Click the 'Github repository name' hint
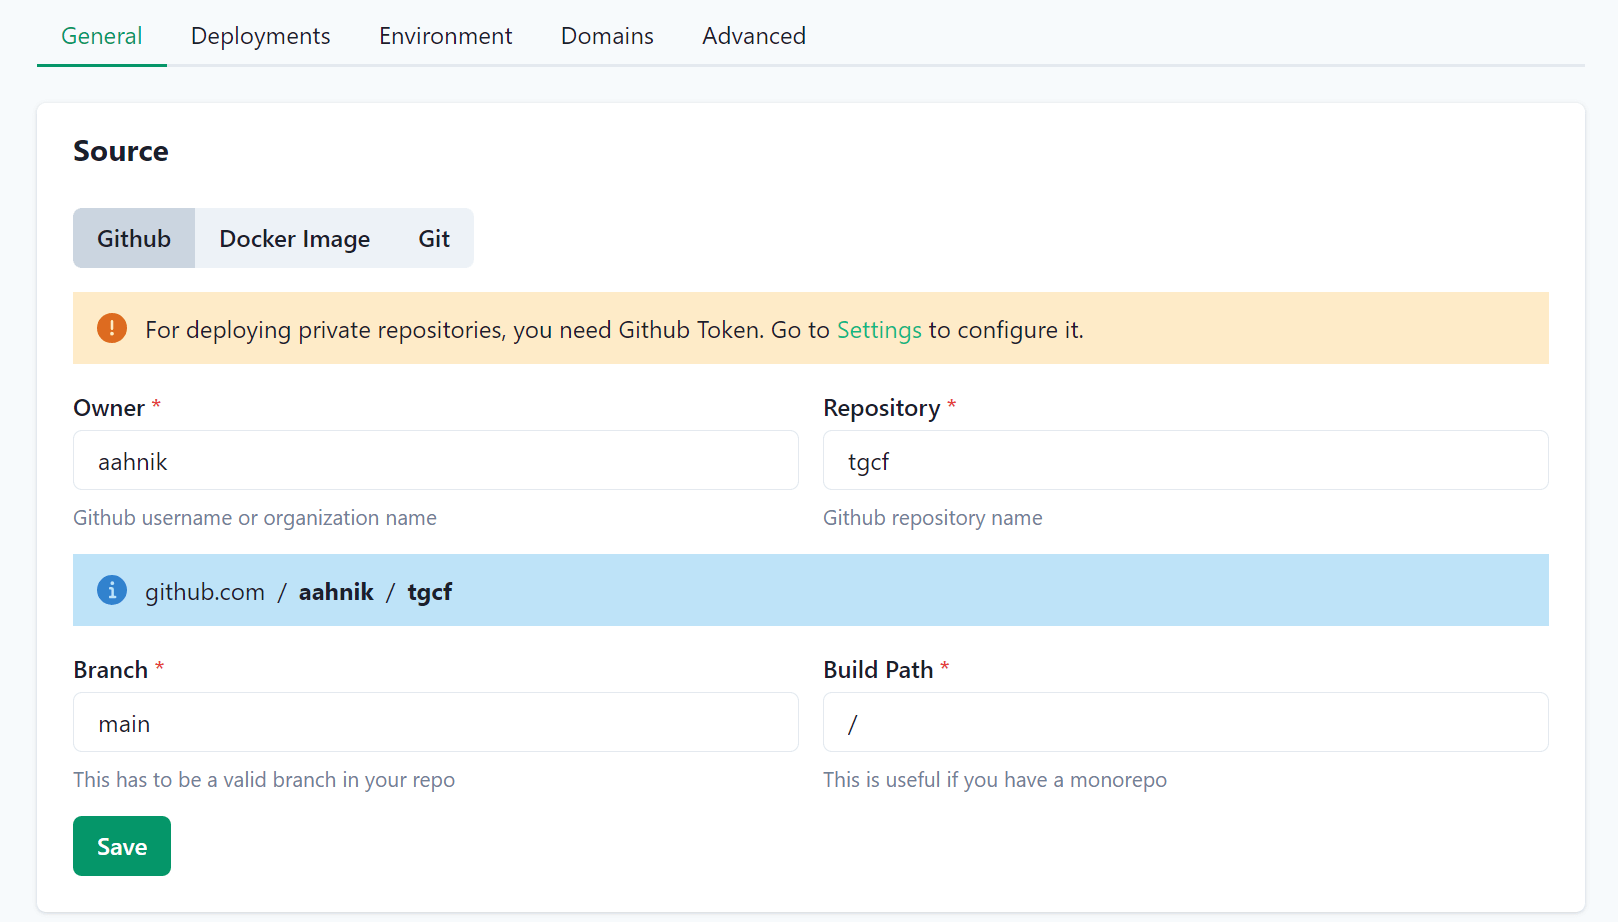Screen dimensions: 1618x922 point(933,518)
